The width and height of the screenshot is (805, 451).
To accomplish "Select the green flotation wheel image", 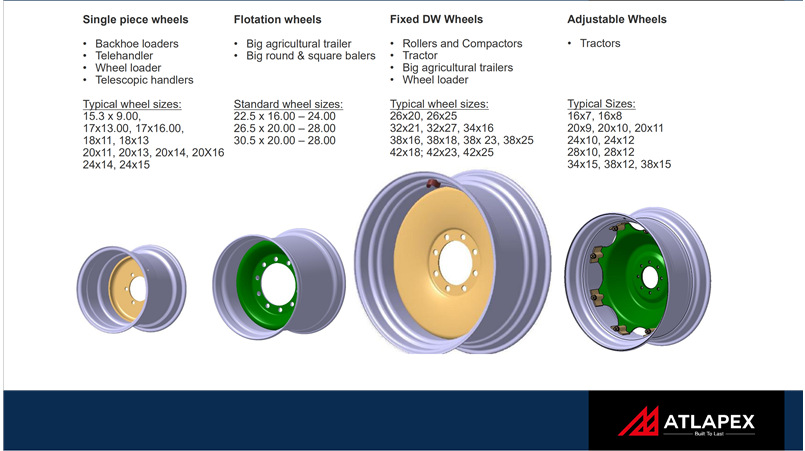I will [x=278, y=283].
